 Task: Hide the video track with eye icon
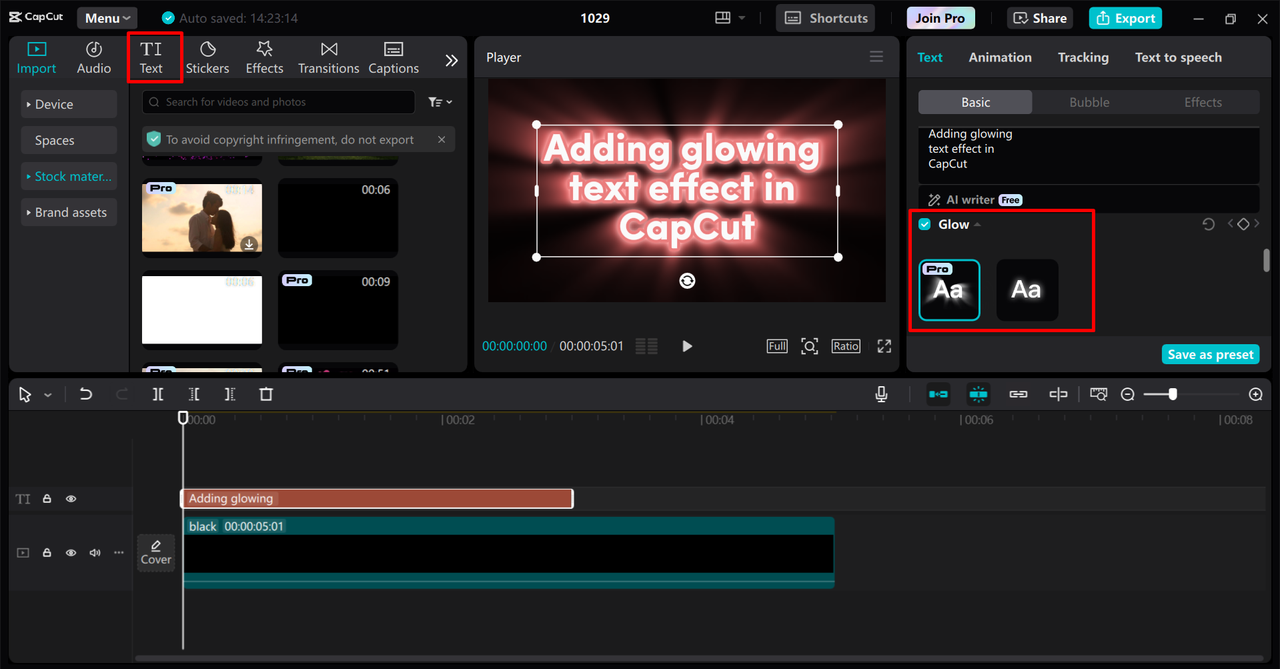[71, 552]
